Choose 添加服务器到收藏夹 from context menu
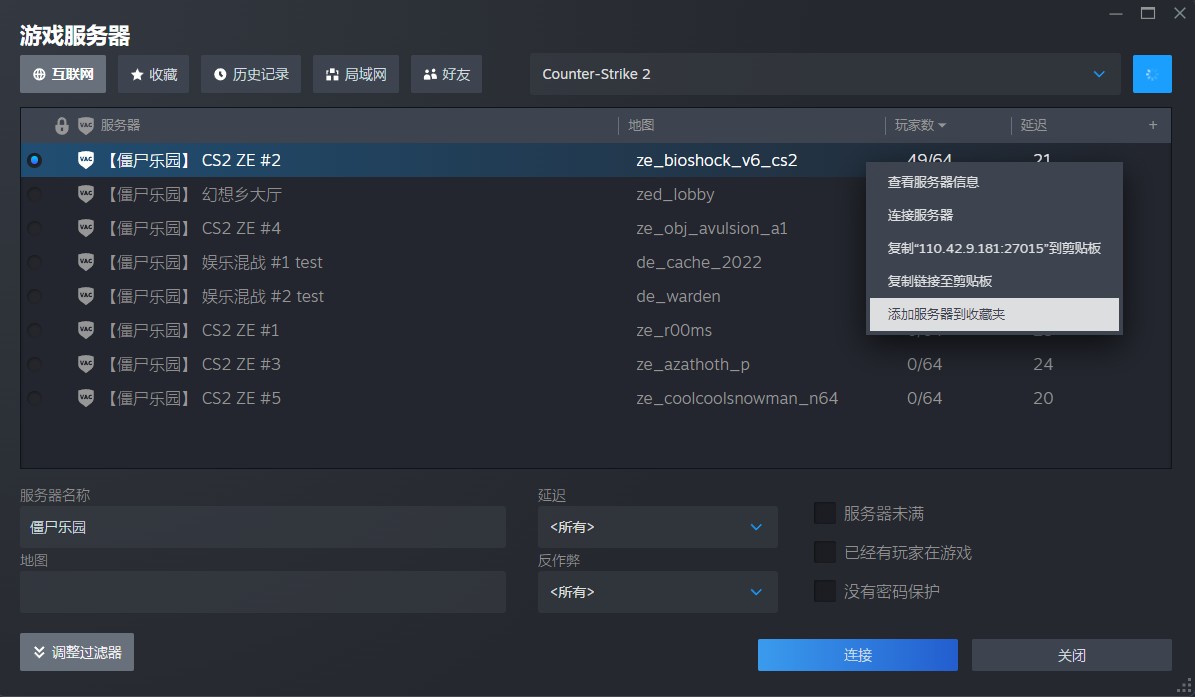The image size is (1195, 697). coord(994,314)
